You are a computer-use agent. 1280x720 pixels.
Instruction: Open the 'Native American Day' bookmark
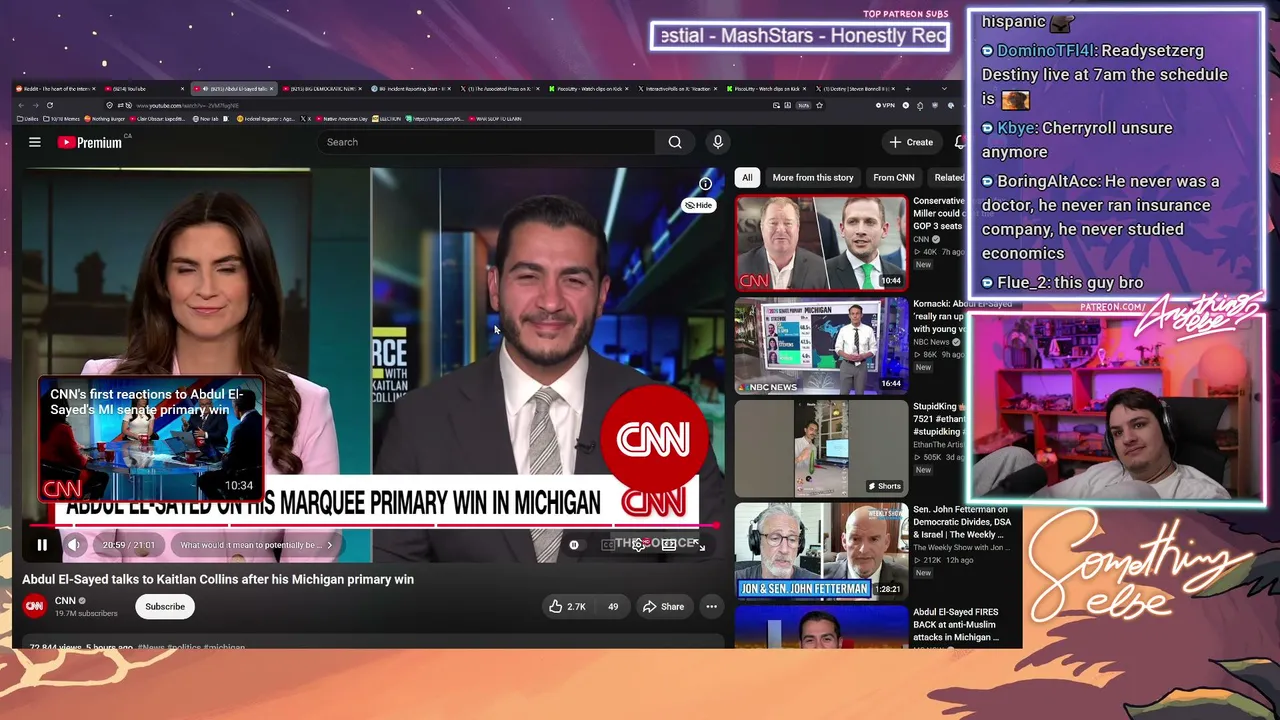pos(343,119)
